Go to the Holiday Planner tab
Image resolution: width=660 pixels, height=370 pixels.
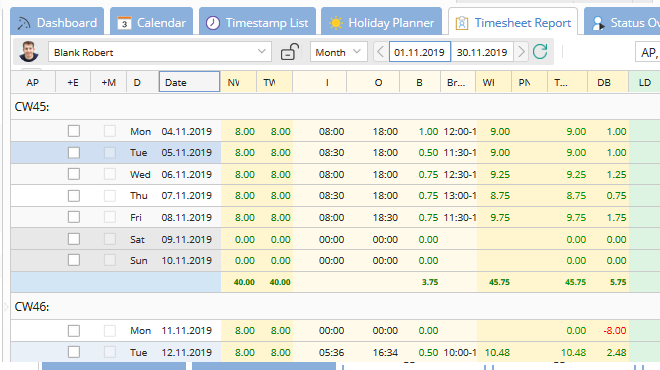[381, 22]
